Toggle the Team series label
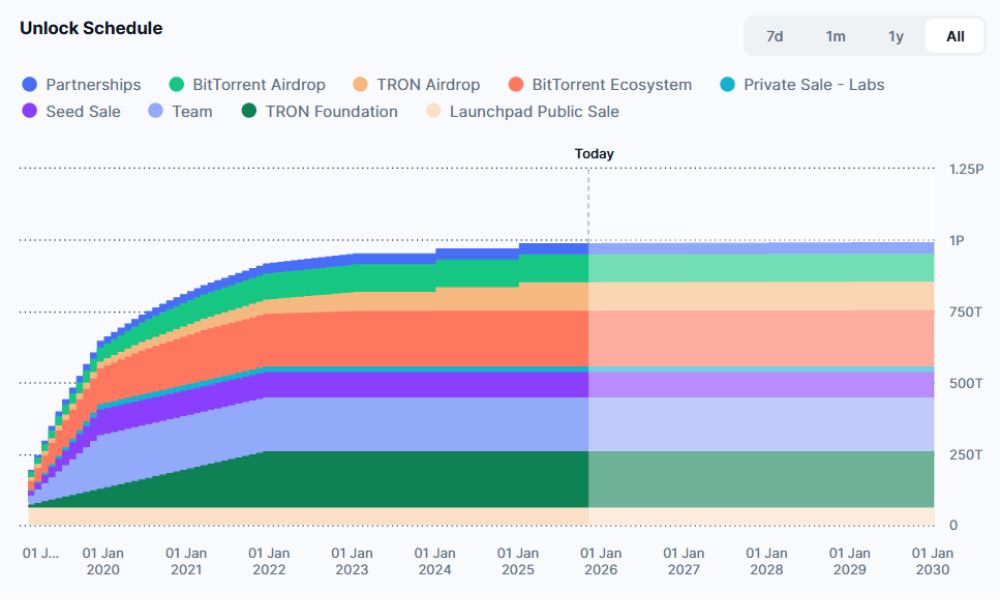Viewport: 1000px width, 600px height. [192, 112]
